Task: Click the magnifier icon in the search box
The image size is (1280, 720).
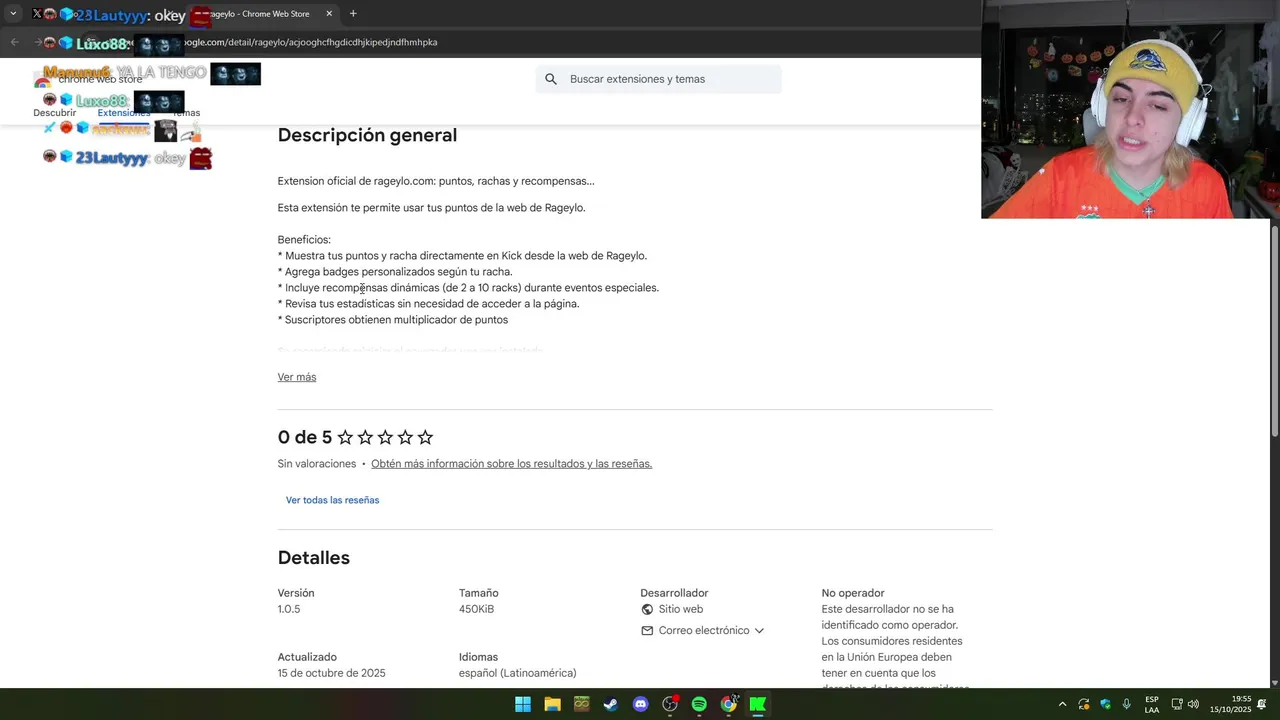Action: tap(551, 79)
